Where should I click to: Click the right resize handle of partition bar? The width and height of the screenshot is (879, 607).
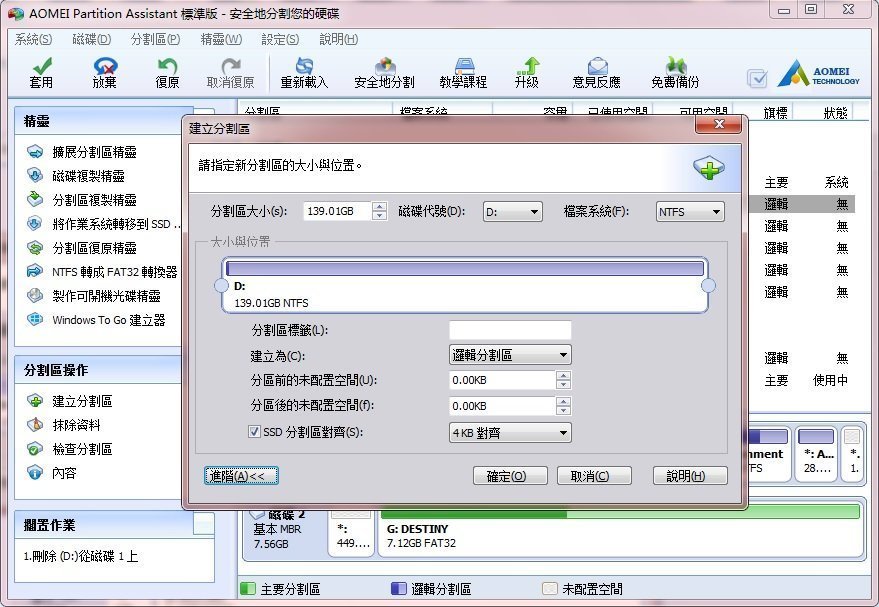coord(709,286)
